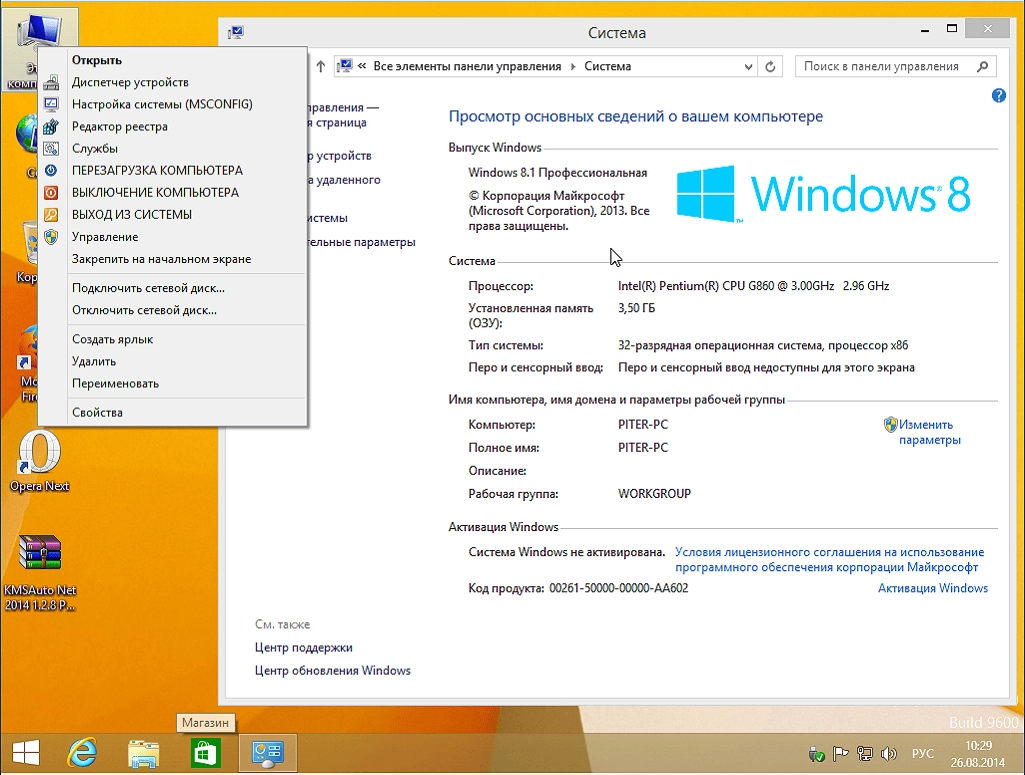
Task: Click the Opera Next desktop icon
Action: pyautogui.click(x=39, y=461)
